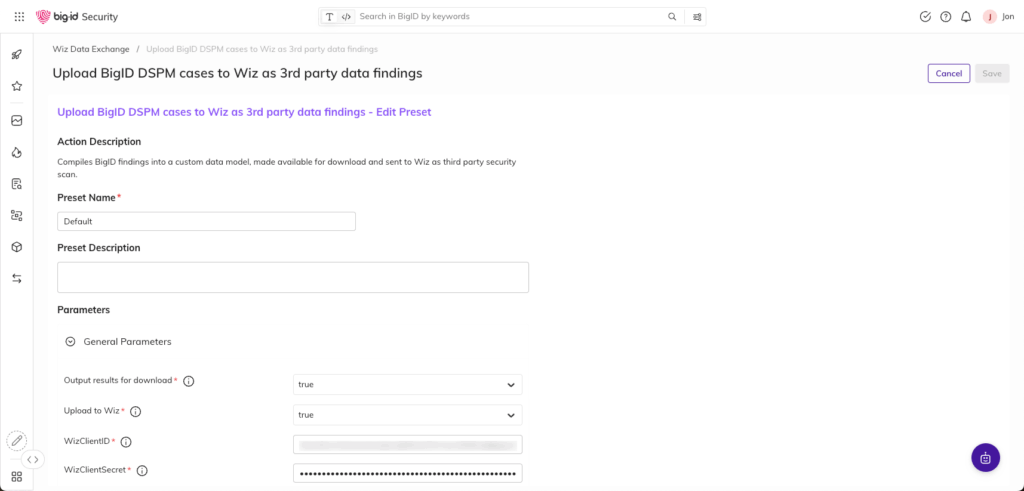Switch search to text mode
The image size is (1024, 491).
coord(330,17)
